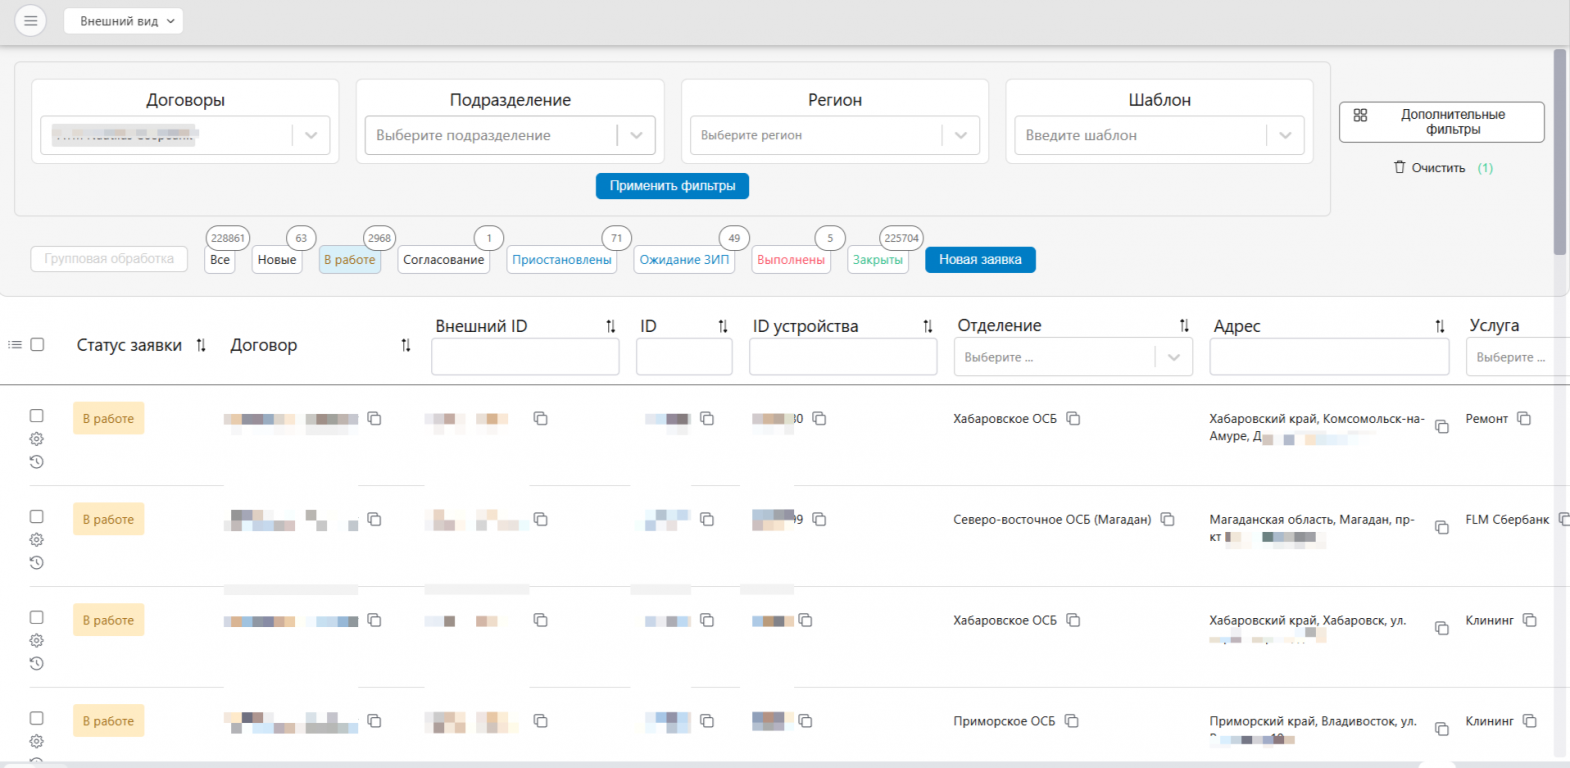Click the Внешний ID filter input field
Screen dimensions: 1570x768
click(525, 357)
